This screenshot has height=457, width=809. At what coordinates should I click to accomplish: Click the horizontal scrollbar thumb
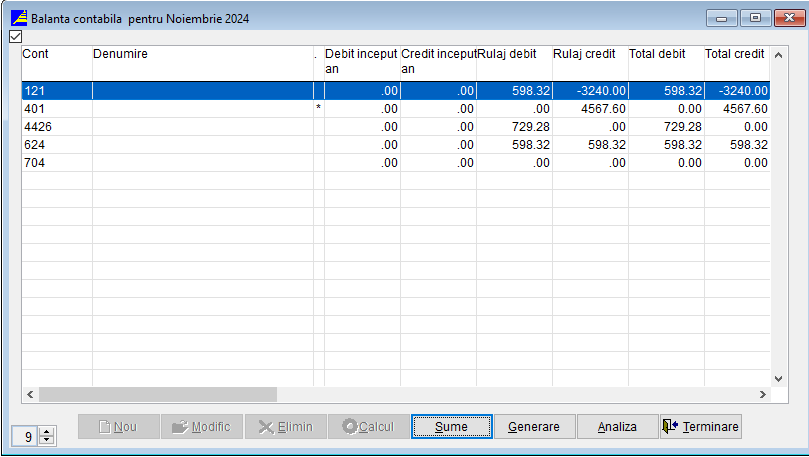click(x=157, y=395)
